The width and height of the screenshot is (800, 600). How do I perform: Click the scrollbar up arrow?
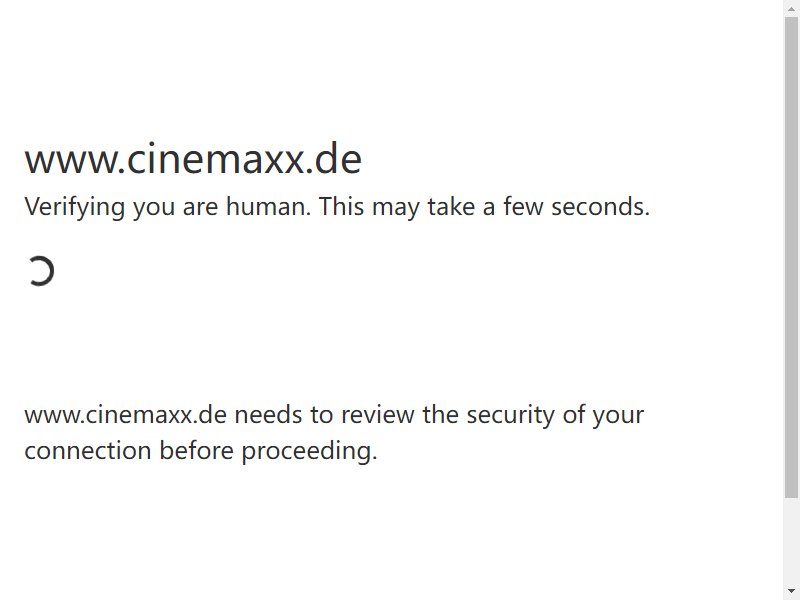[x=791, y=7]
